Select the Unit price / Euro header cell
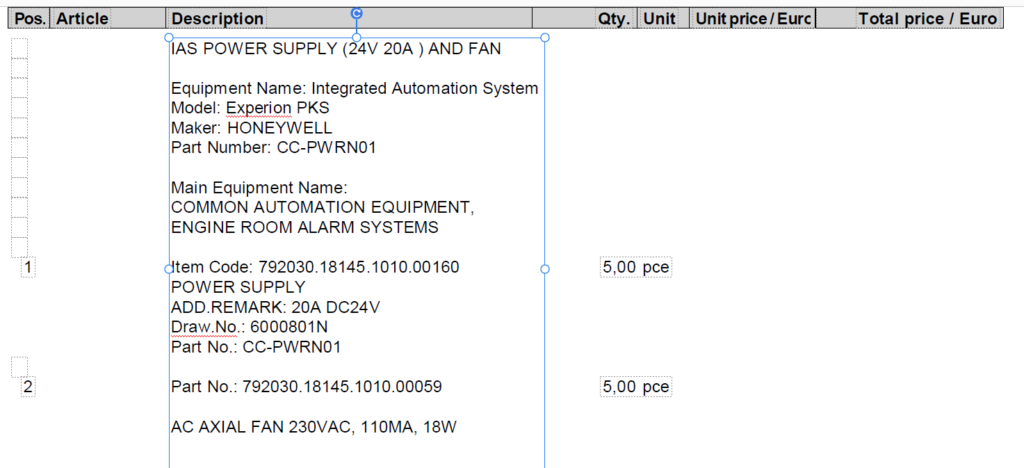Screen dimensions: 1024x468 [753, 19]
